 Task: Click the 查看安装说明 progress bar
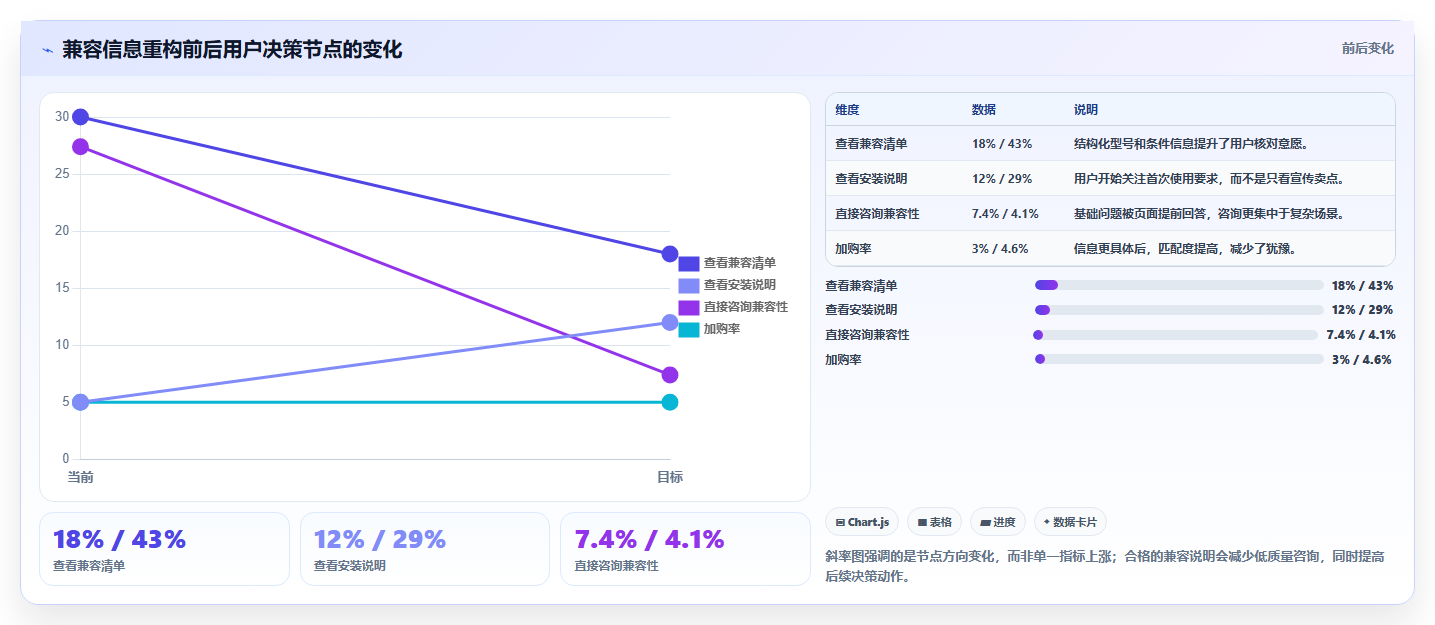1179,310
